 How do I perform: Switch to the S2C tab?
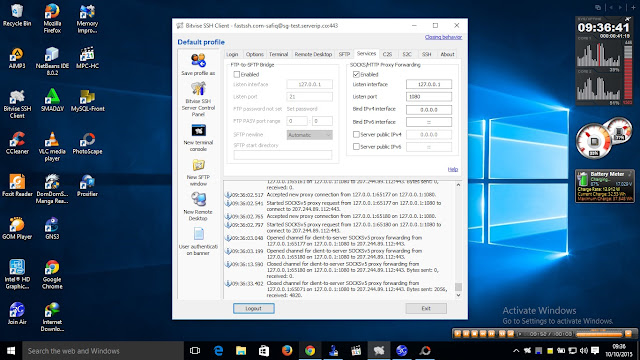click(407, 54)
